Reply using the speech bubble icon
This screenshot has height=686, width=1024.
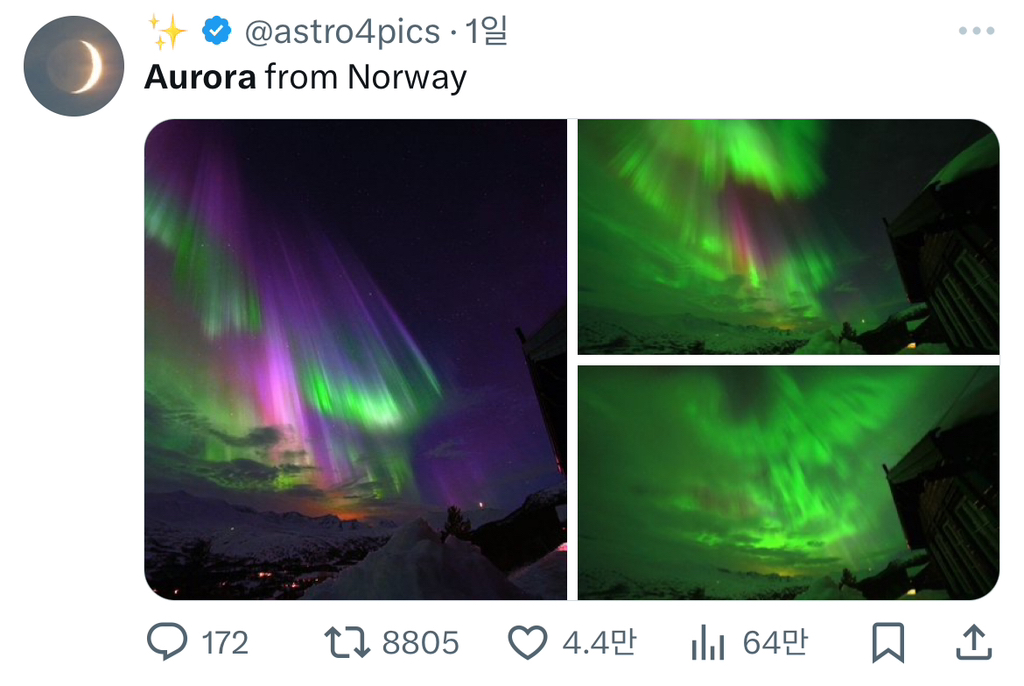point(167,642)
